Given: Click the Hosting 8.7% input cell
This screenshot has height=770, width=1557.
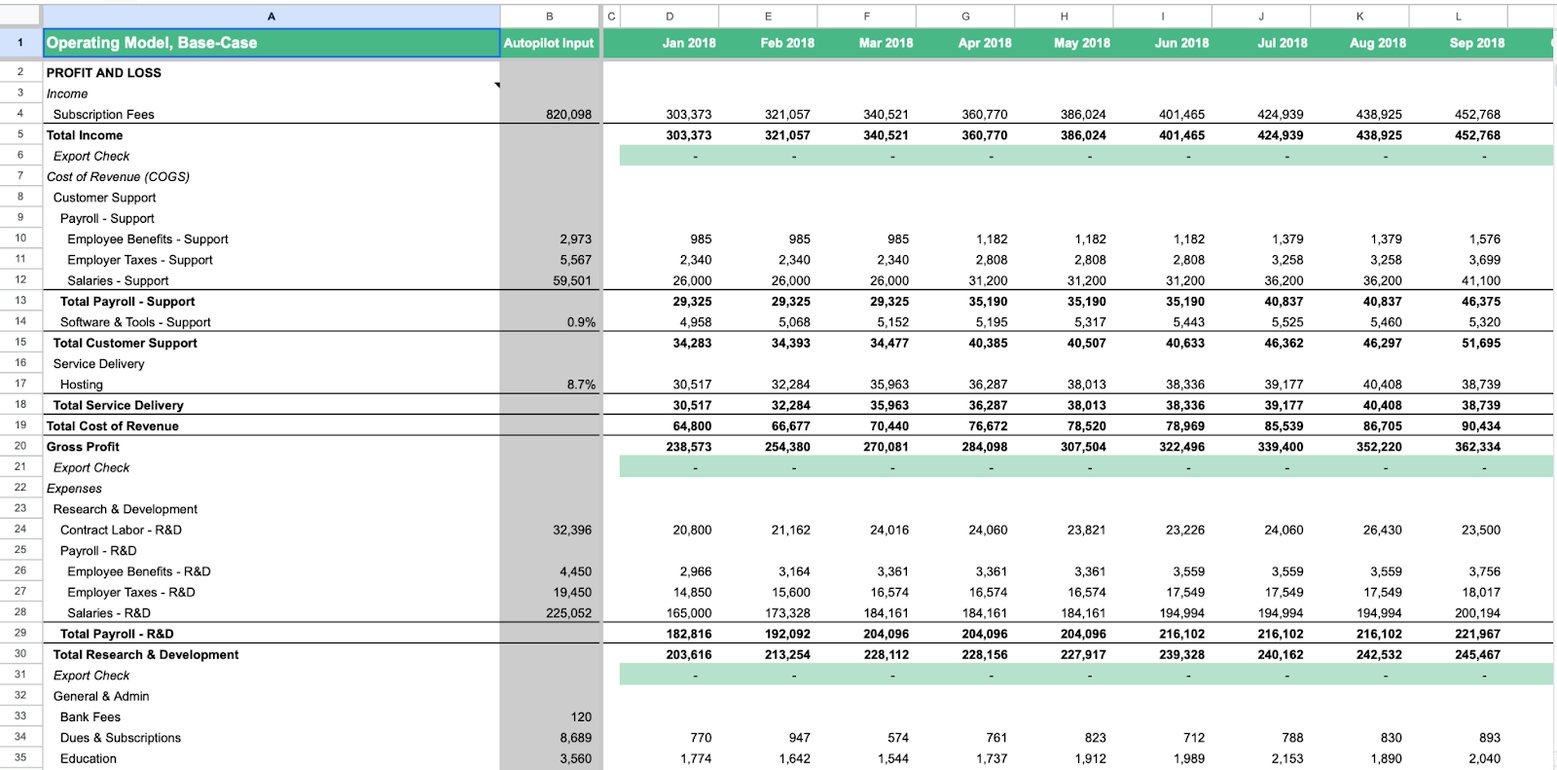Looking at the screenshot, I should 549,385.
